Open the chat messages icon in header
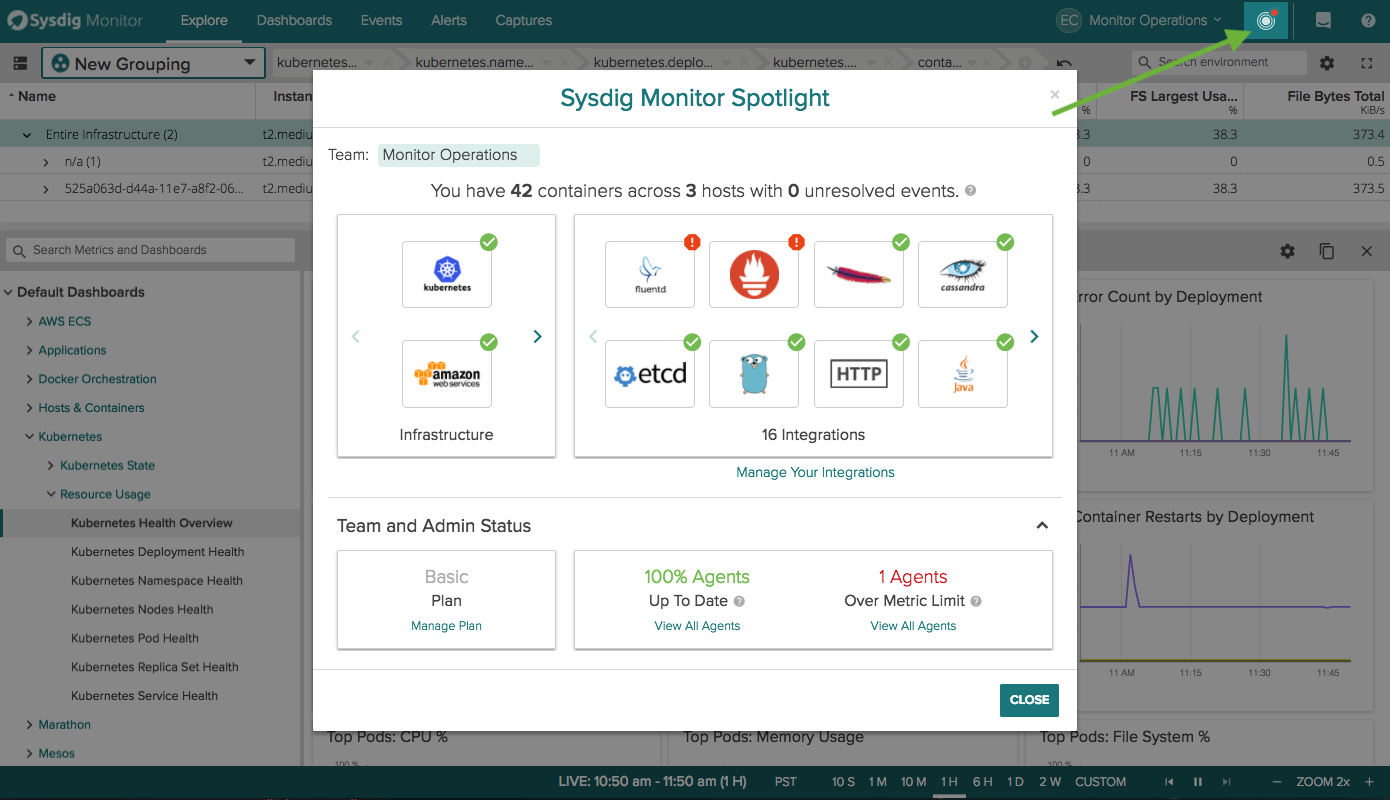This screenshot has width=1390, height=800. 1323,20
